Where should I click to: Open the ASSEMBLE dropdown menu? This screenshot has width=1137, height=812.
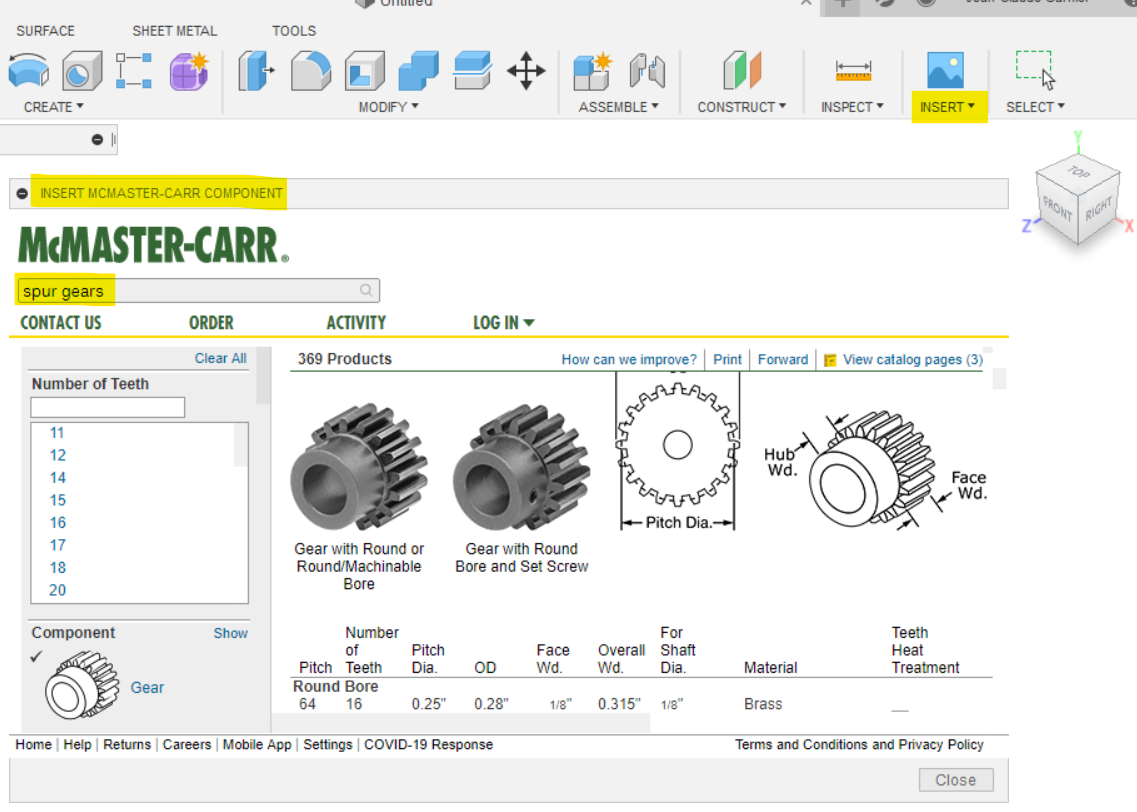[619, 107]
